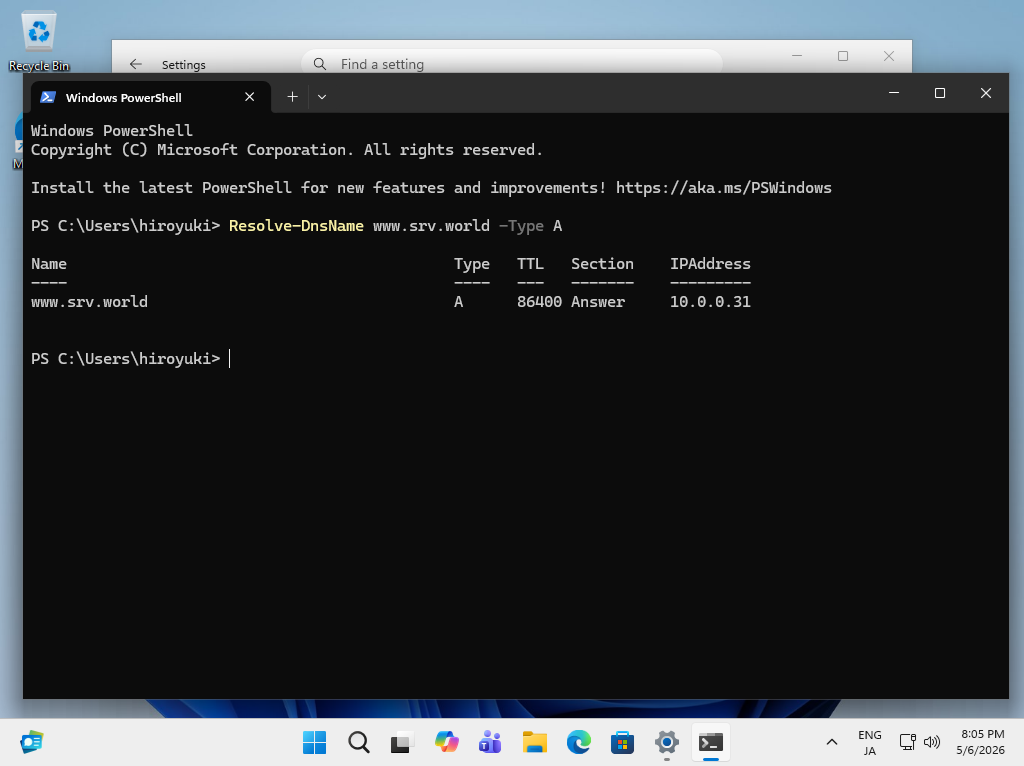Click search magnifier in Settings window
Image resolution: width=1024 pixels, height=766 pixels.
pos(319,64)
